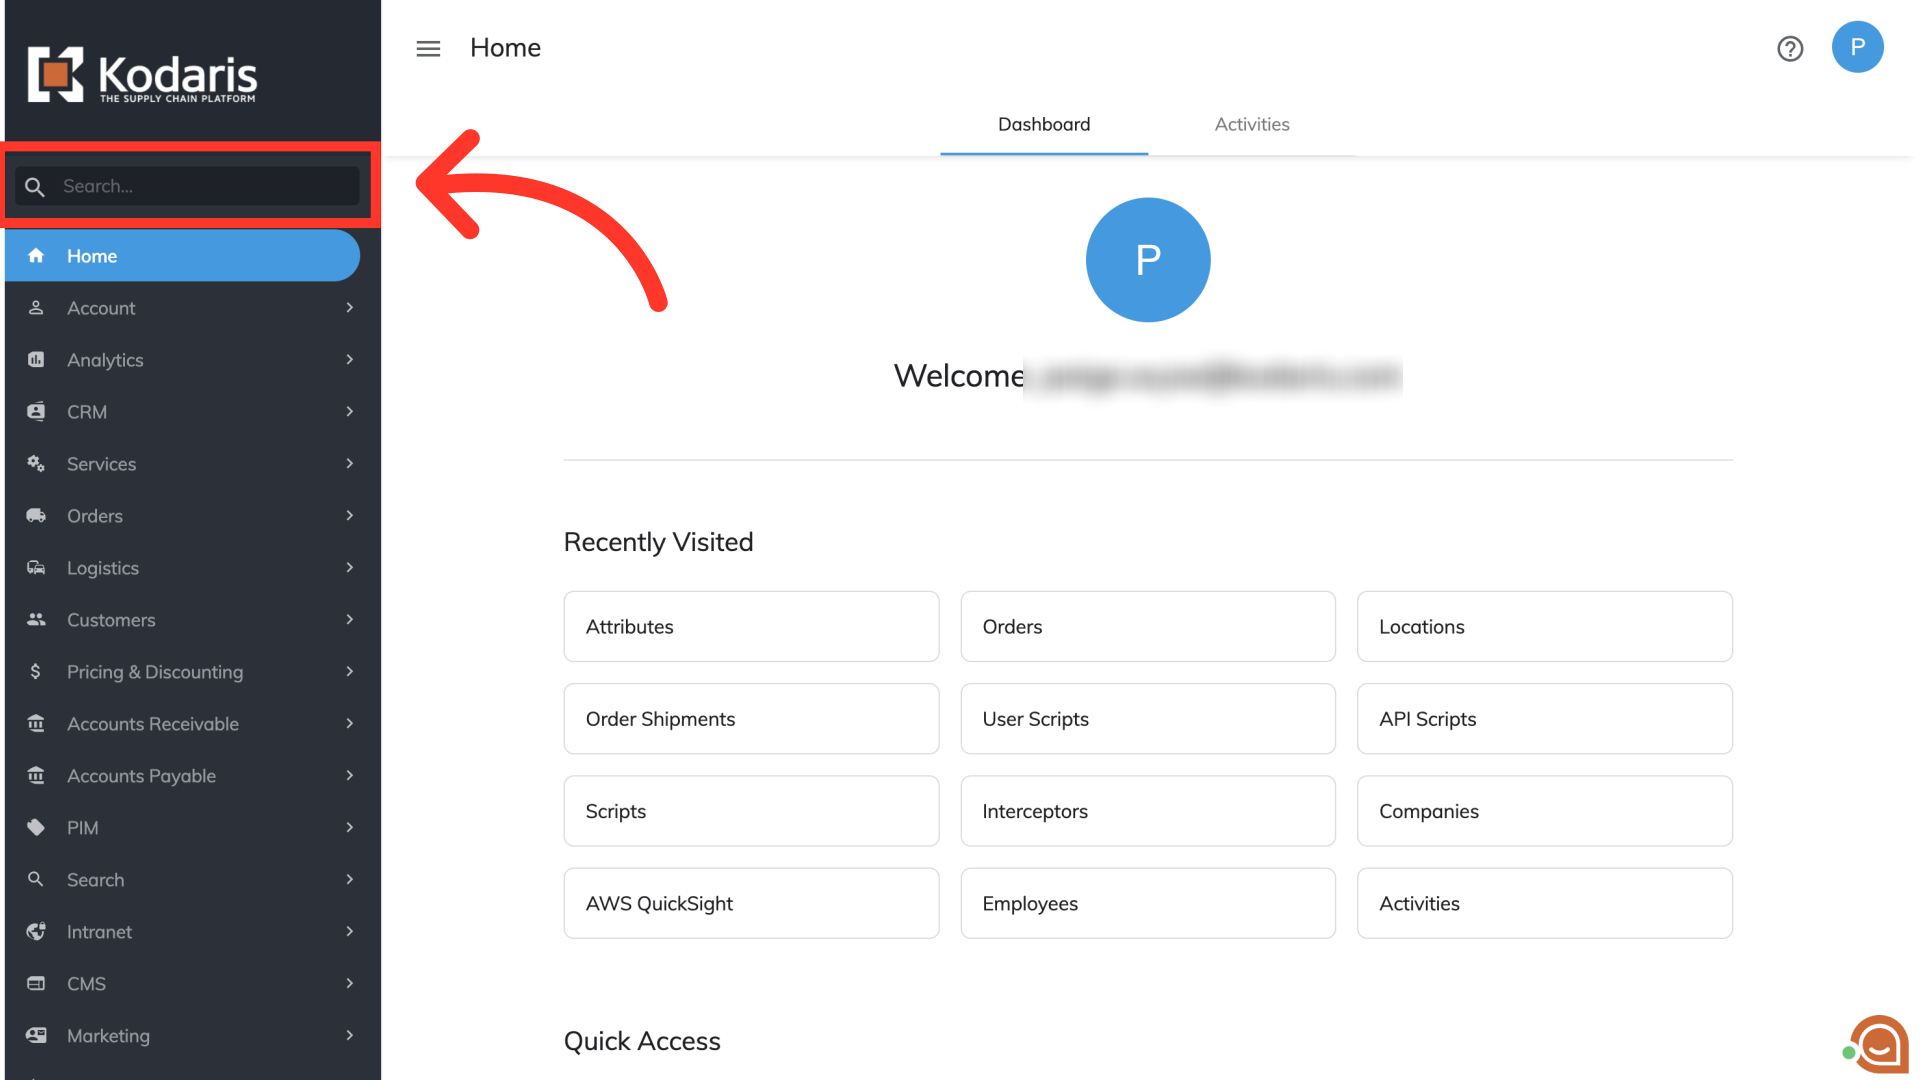Select the Dashboard tab
1920x1080 pixels.
click(1043, 125)
